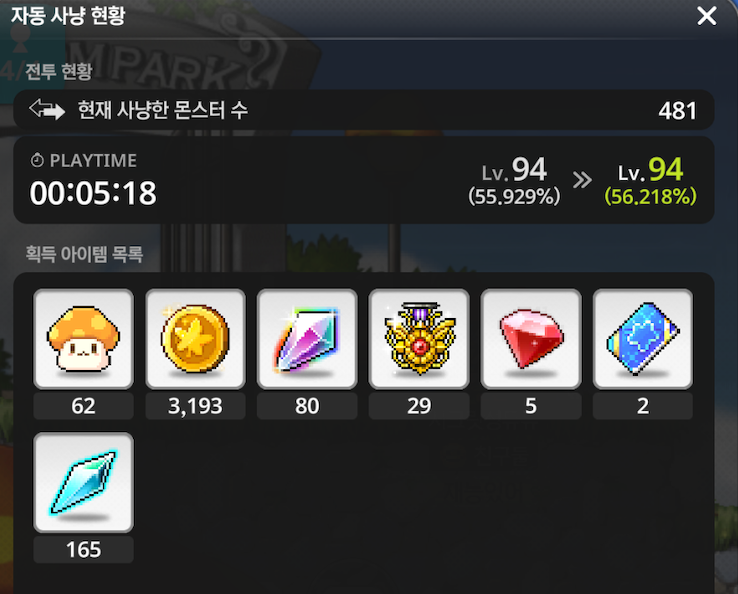This screenshot has height=594, width=738.
Task: Click the 전투 현황 section heading
Action: (x=58, y=72)
